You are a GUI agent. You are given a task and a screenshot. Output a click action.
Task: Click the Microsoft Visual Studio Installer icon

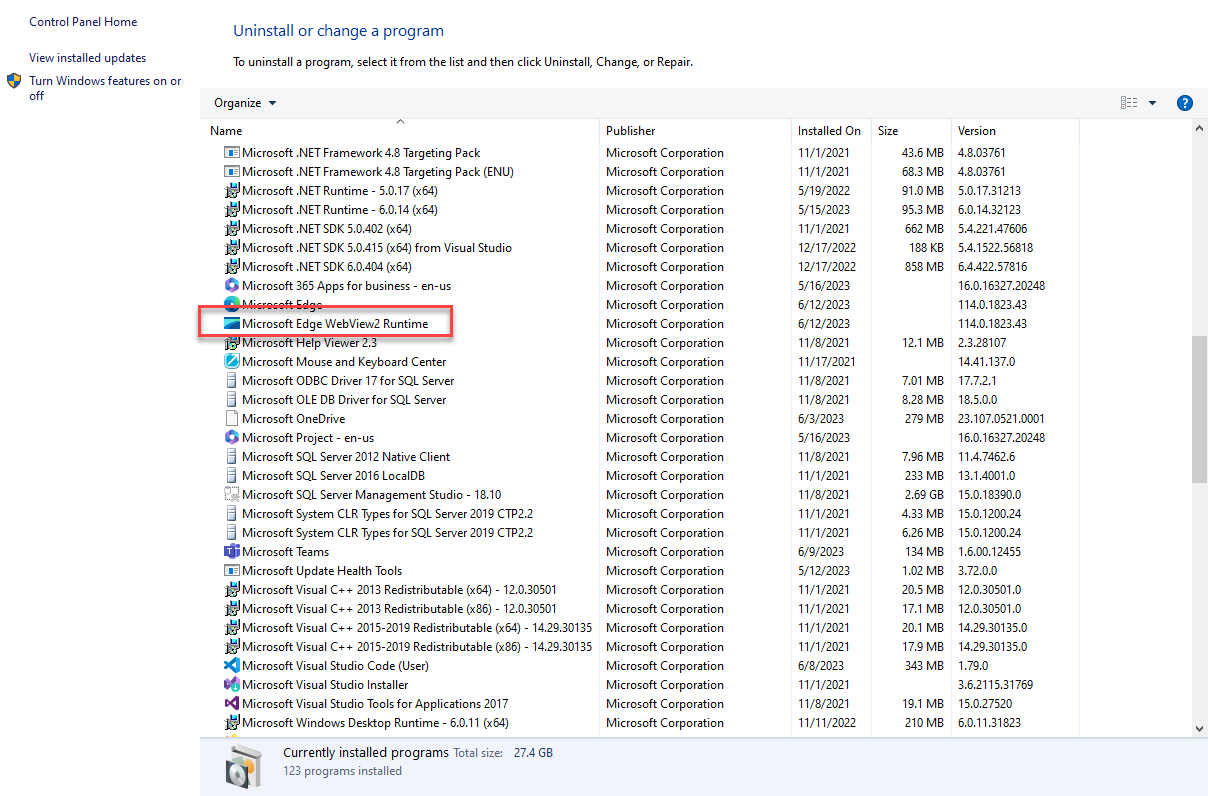(232, 685)
